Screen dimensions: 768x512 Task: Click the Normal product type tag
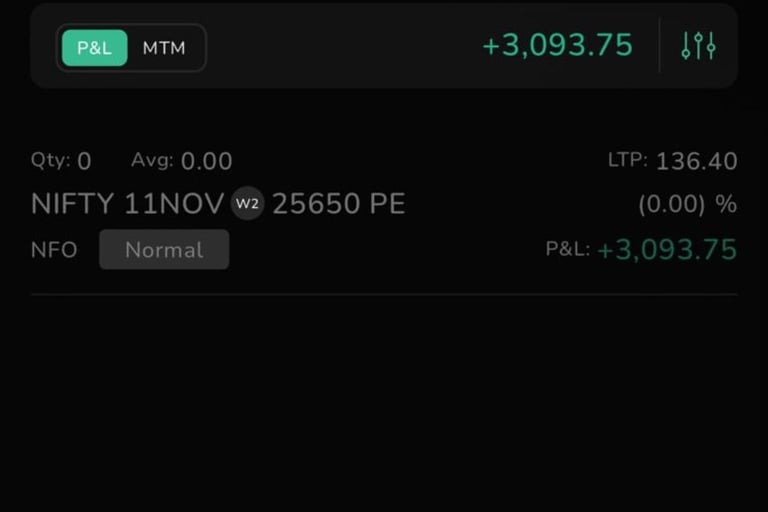pos(164,250)
